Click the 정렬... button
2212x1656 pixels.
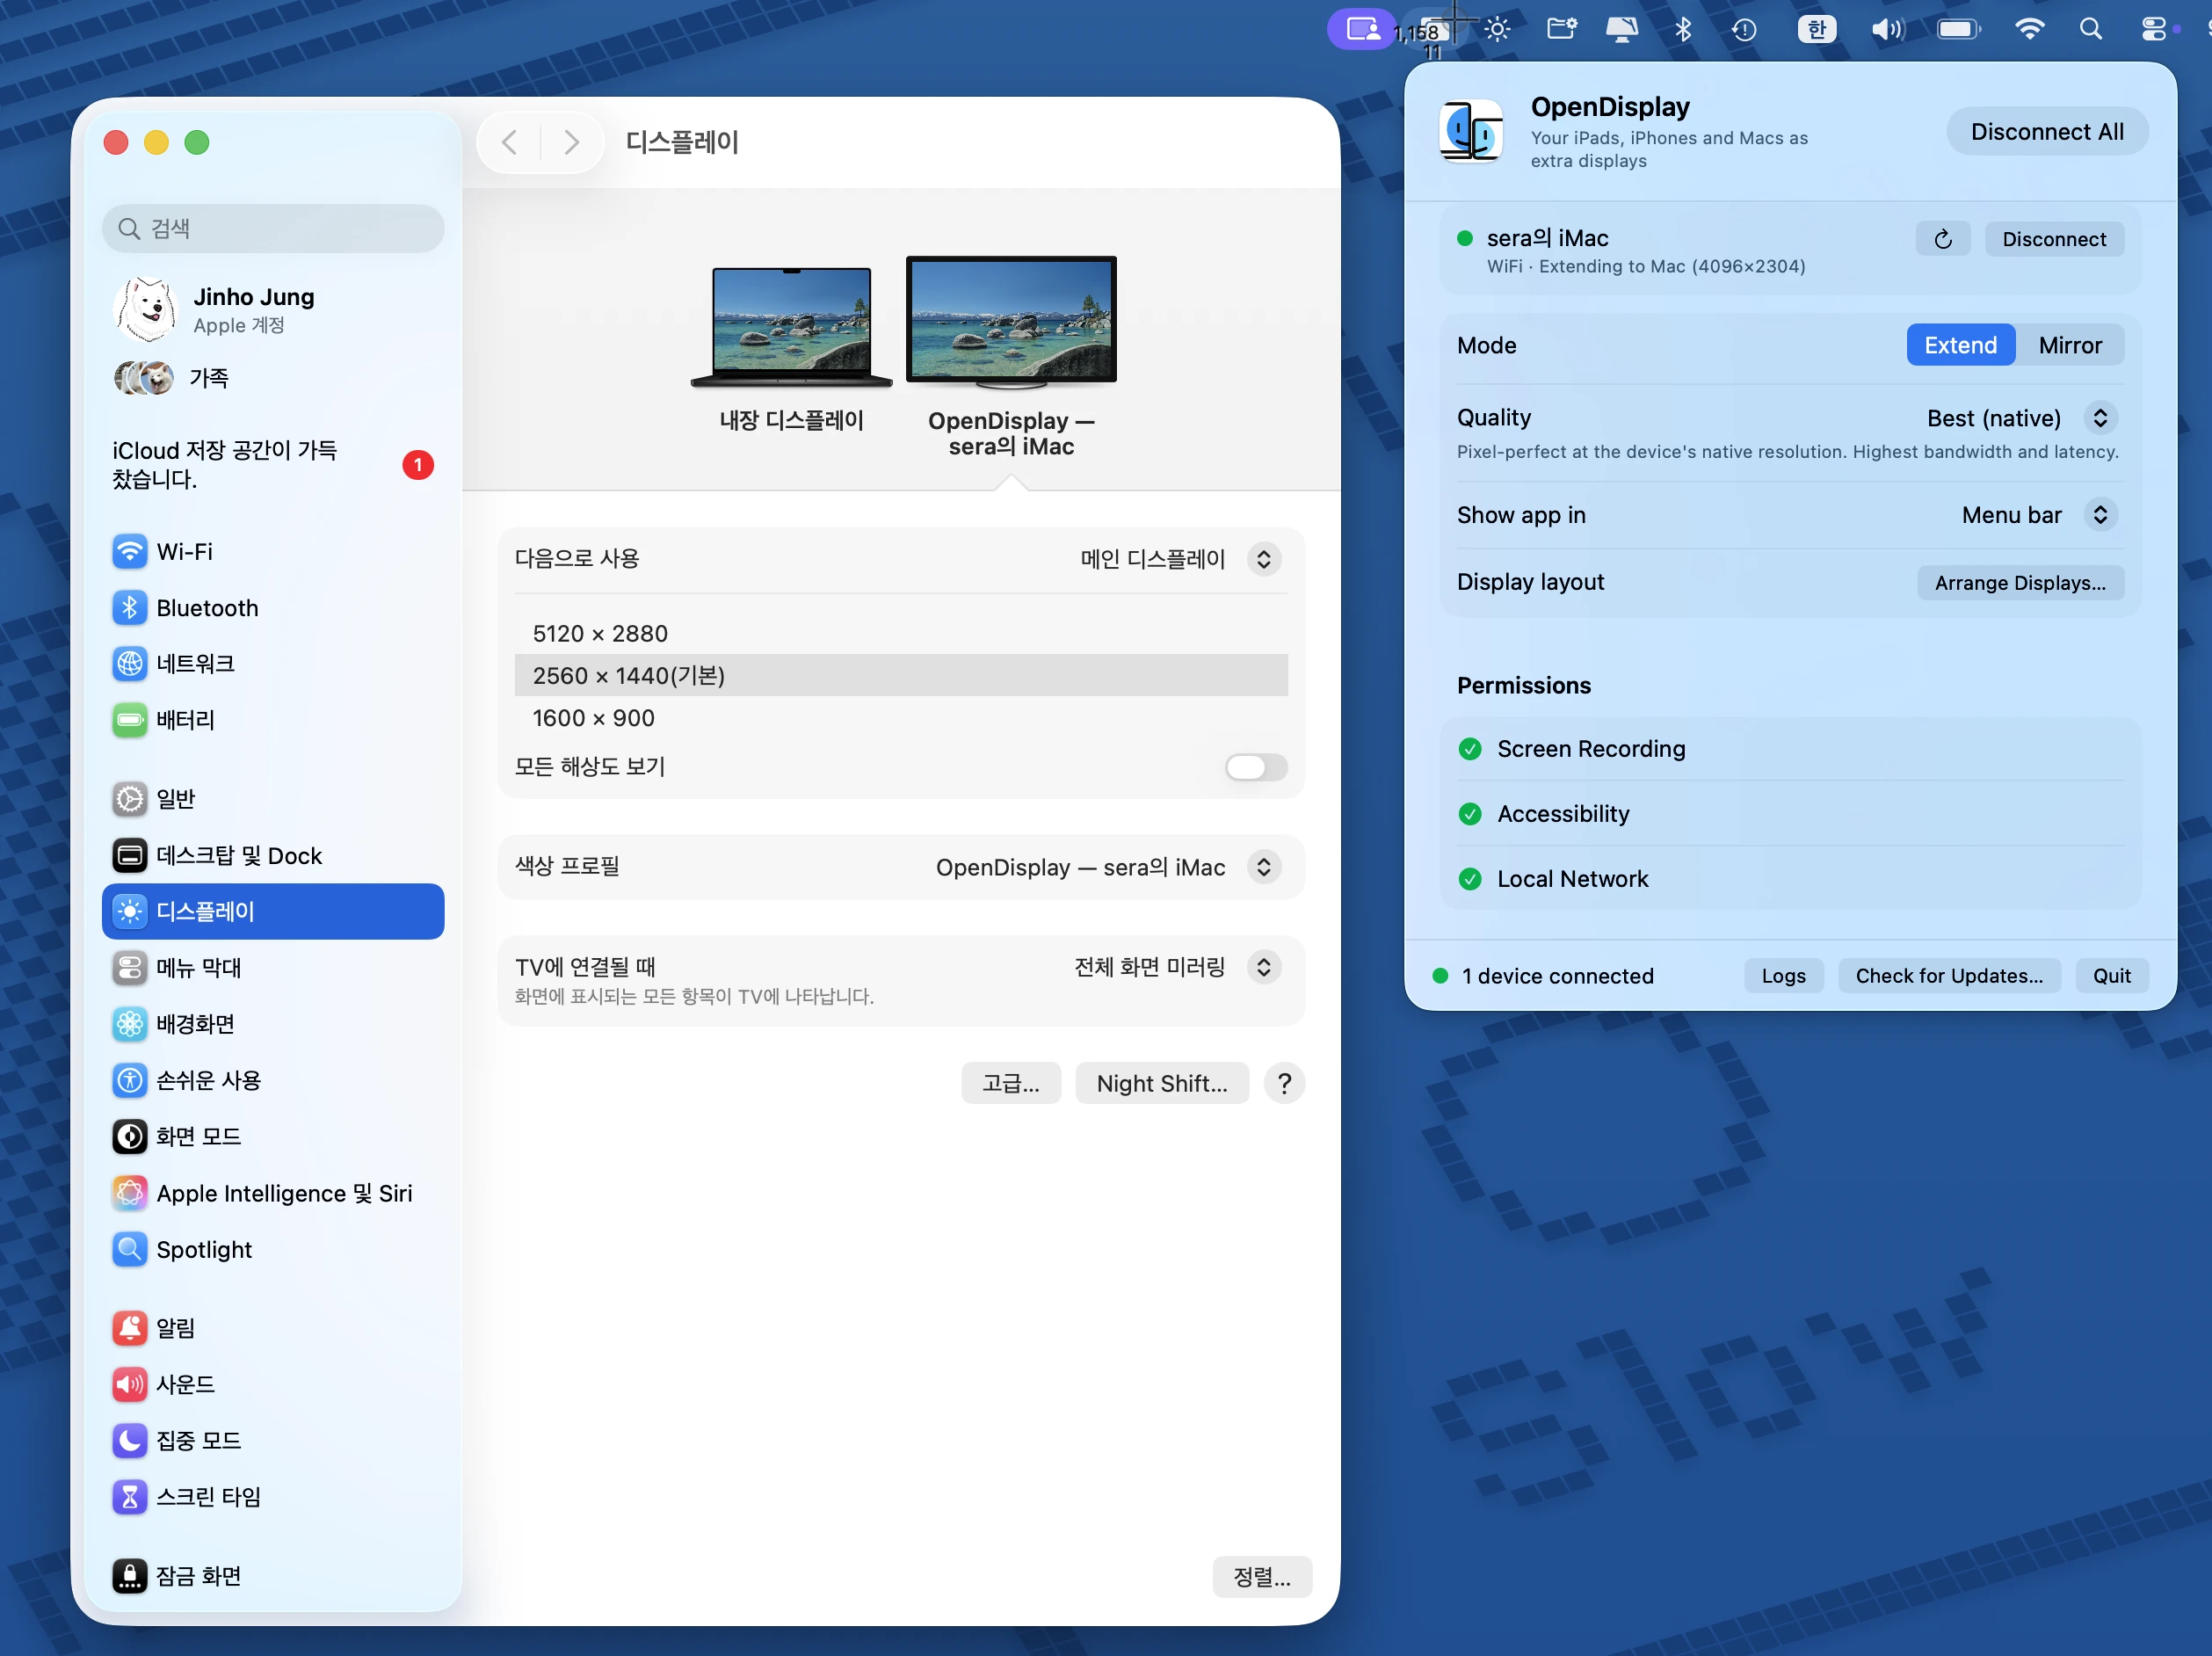click(1262, 1577)
